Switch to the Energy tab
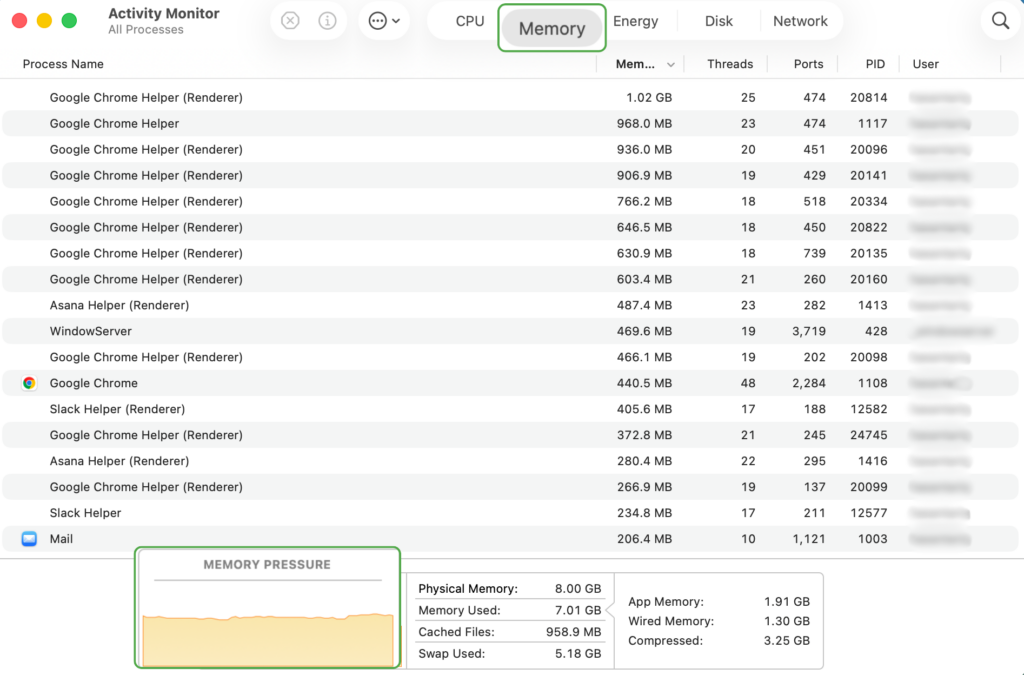The image size is (1024, 675). point(635,21)
